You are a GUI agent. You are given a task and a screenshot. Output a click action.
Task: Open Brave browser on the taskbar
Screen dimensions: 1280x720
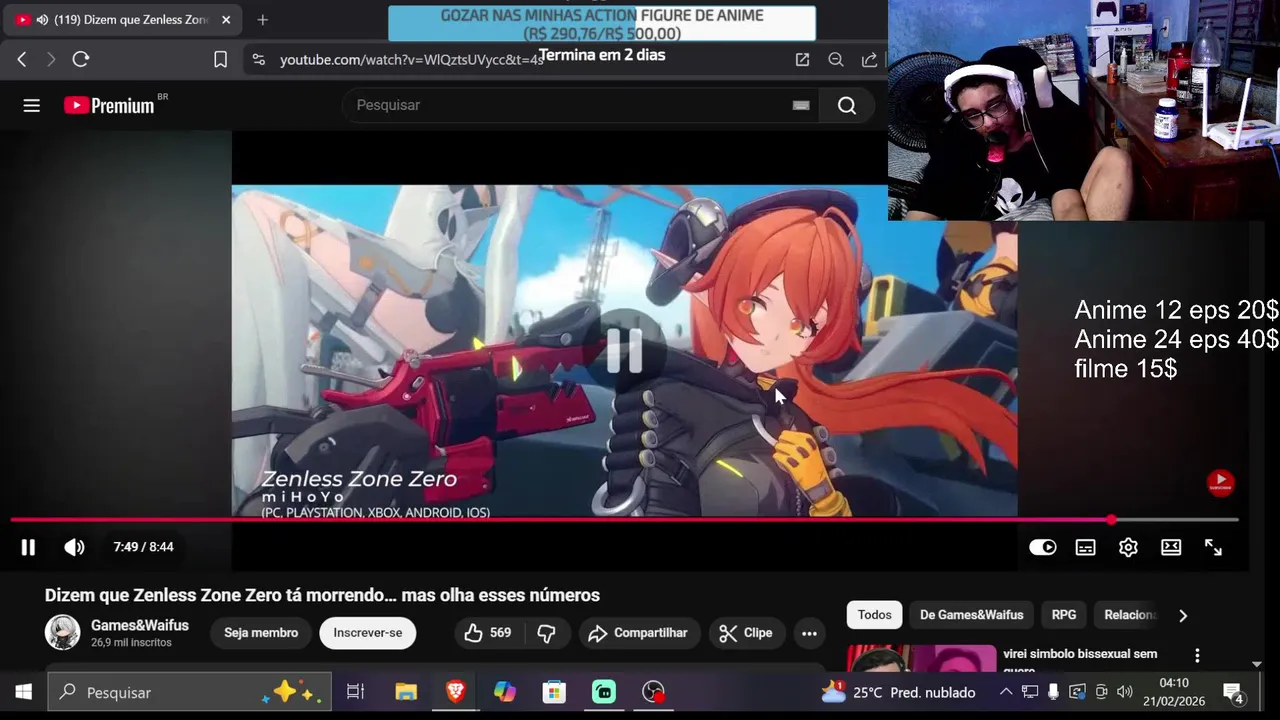pyautogui.click(x=455, y=692)
